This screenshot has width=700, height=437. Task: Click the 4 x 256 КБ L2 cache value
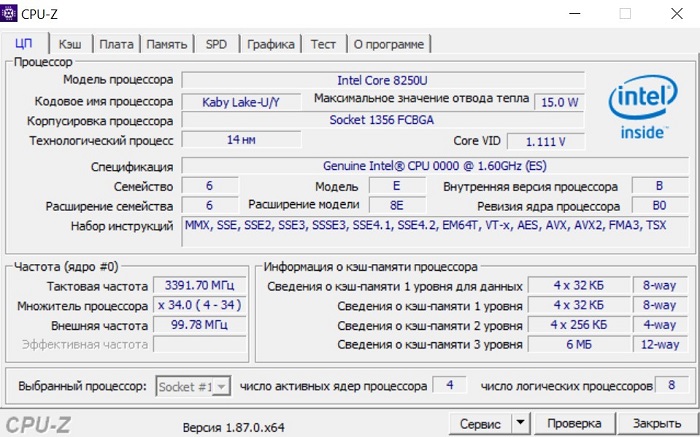click(x=579, y=325)
